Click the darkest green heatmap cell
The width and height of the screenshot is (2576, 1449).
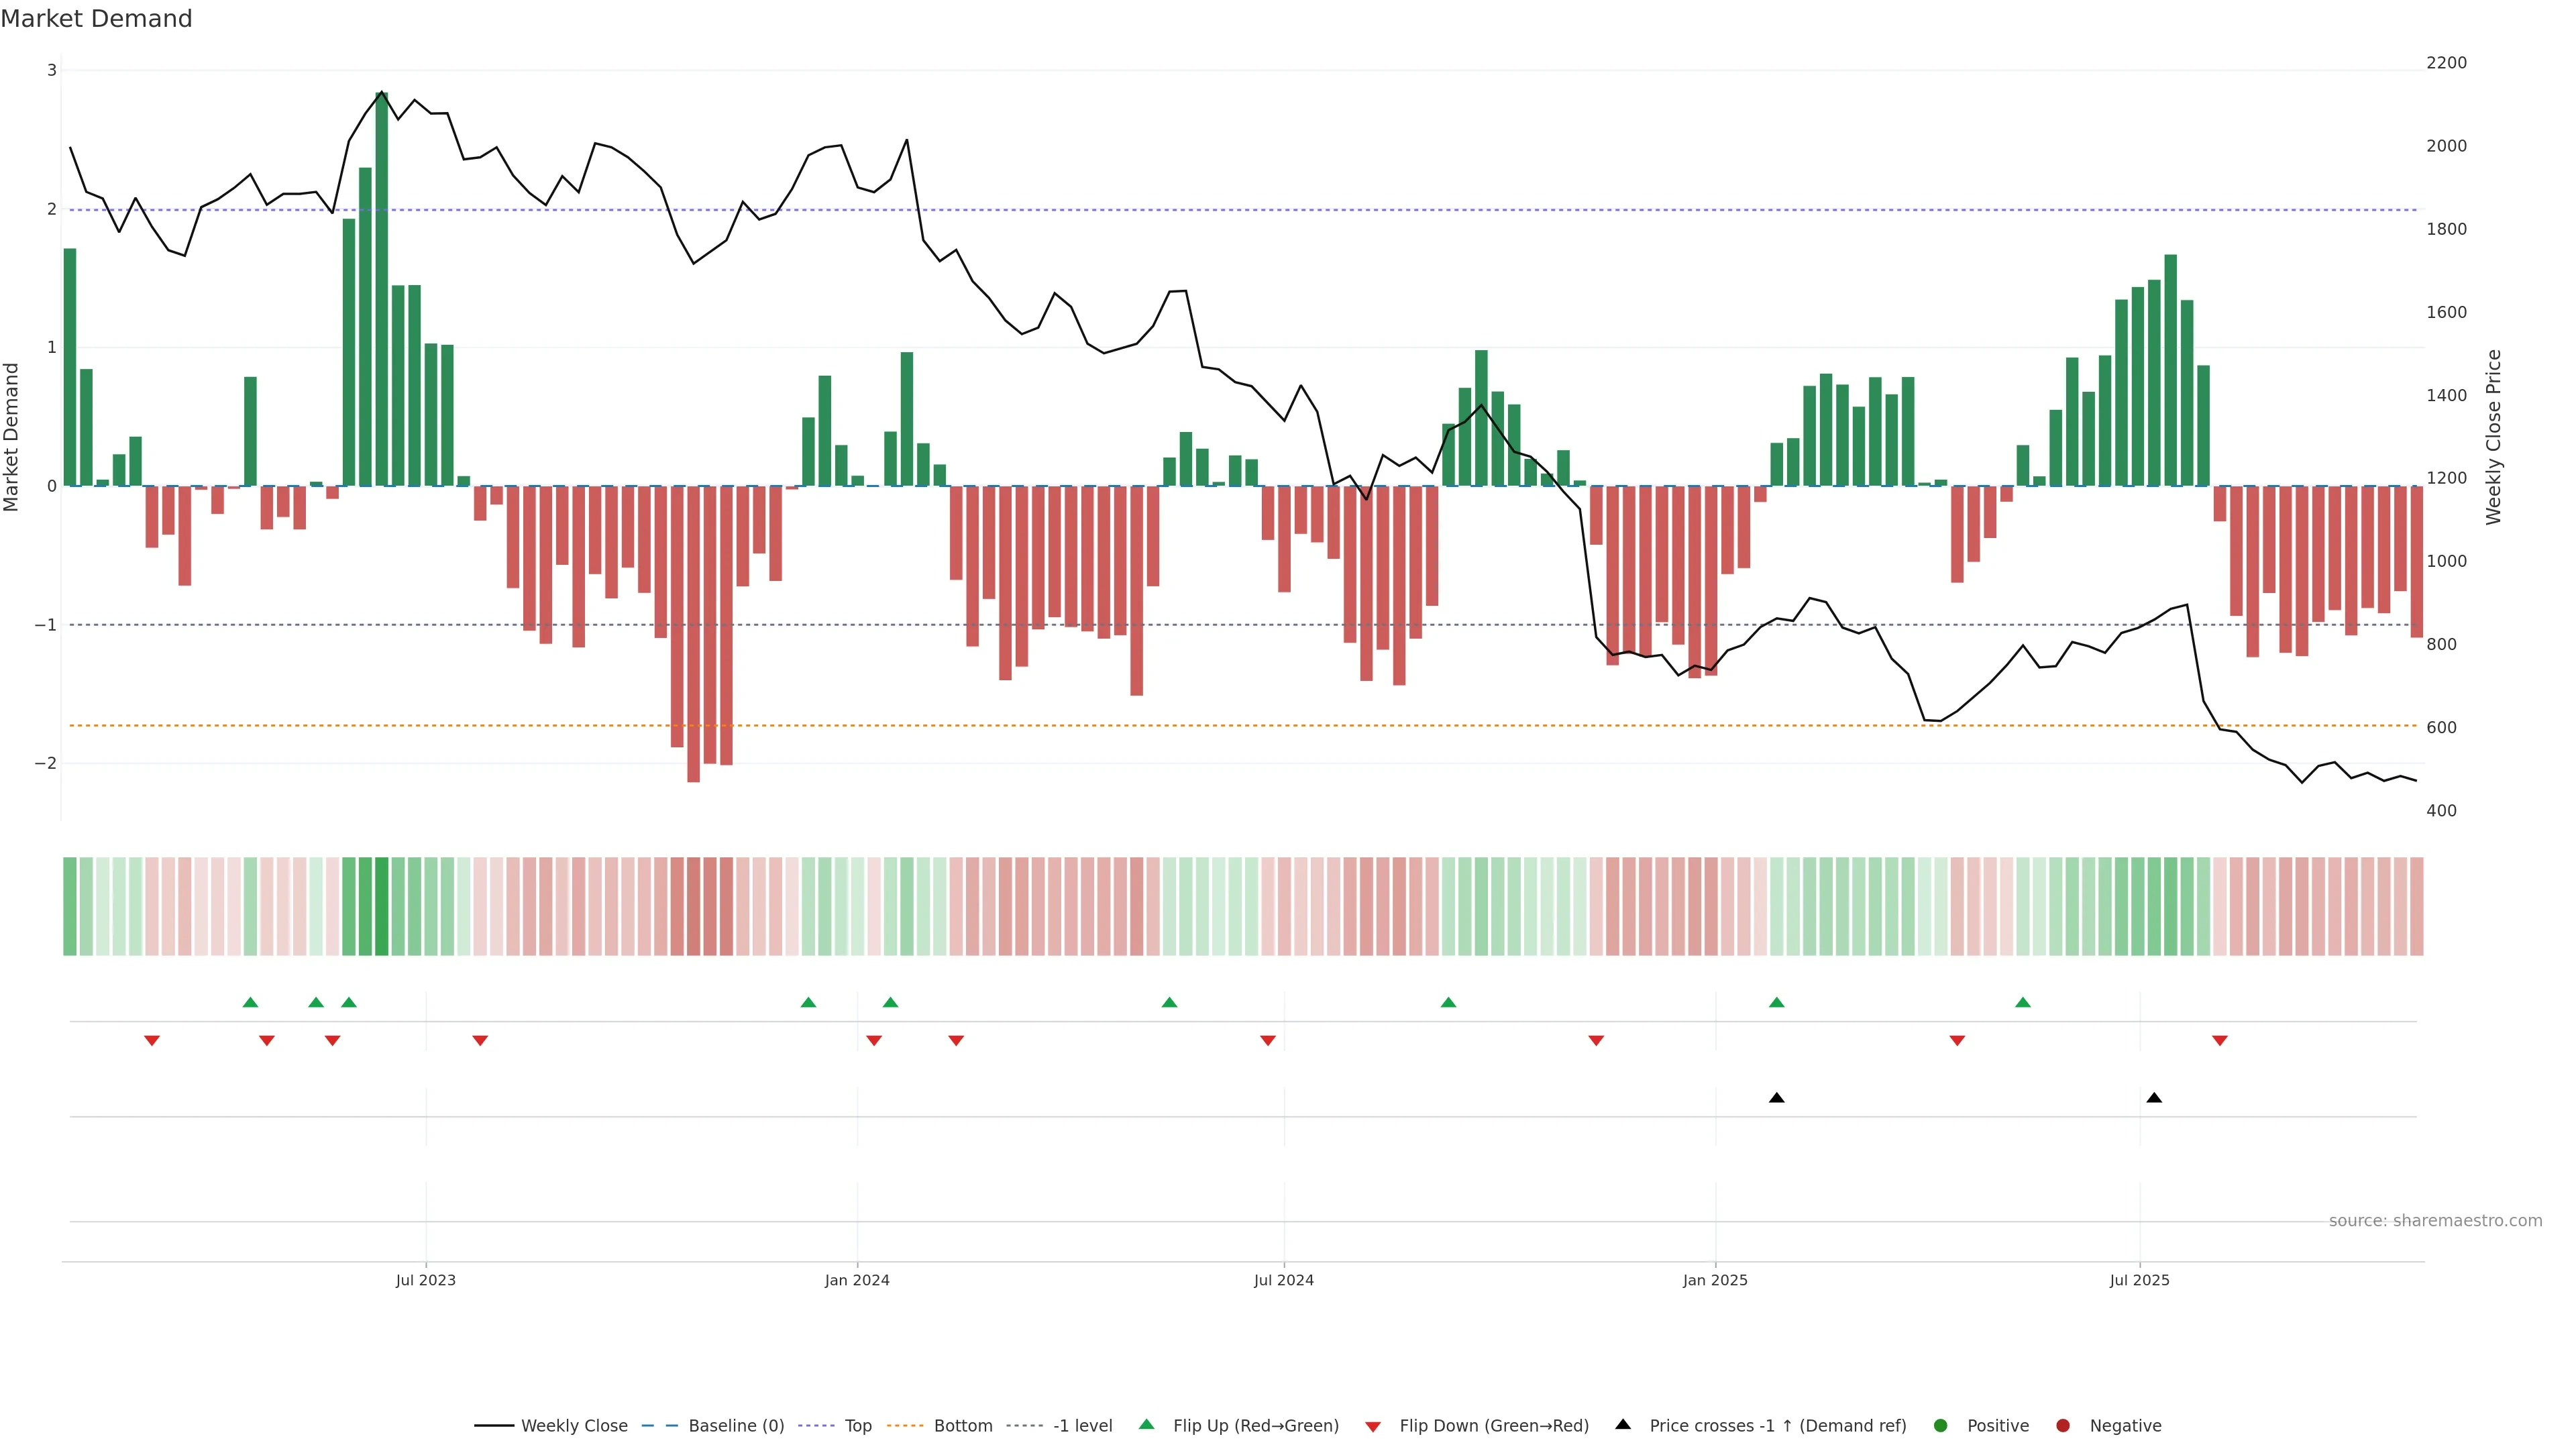tap(381, 906)
